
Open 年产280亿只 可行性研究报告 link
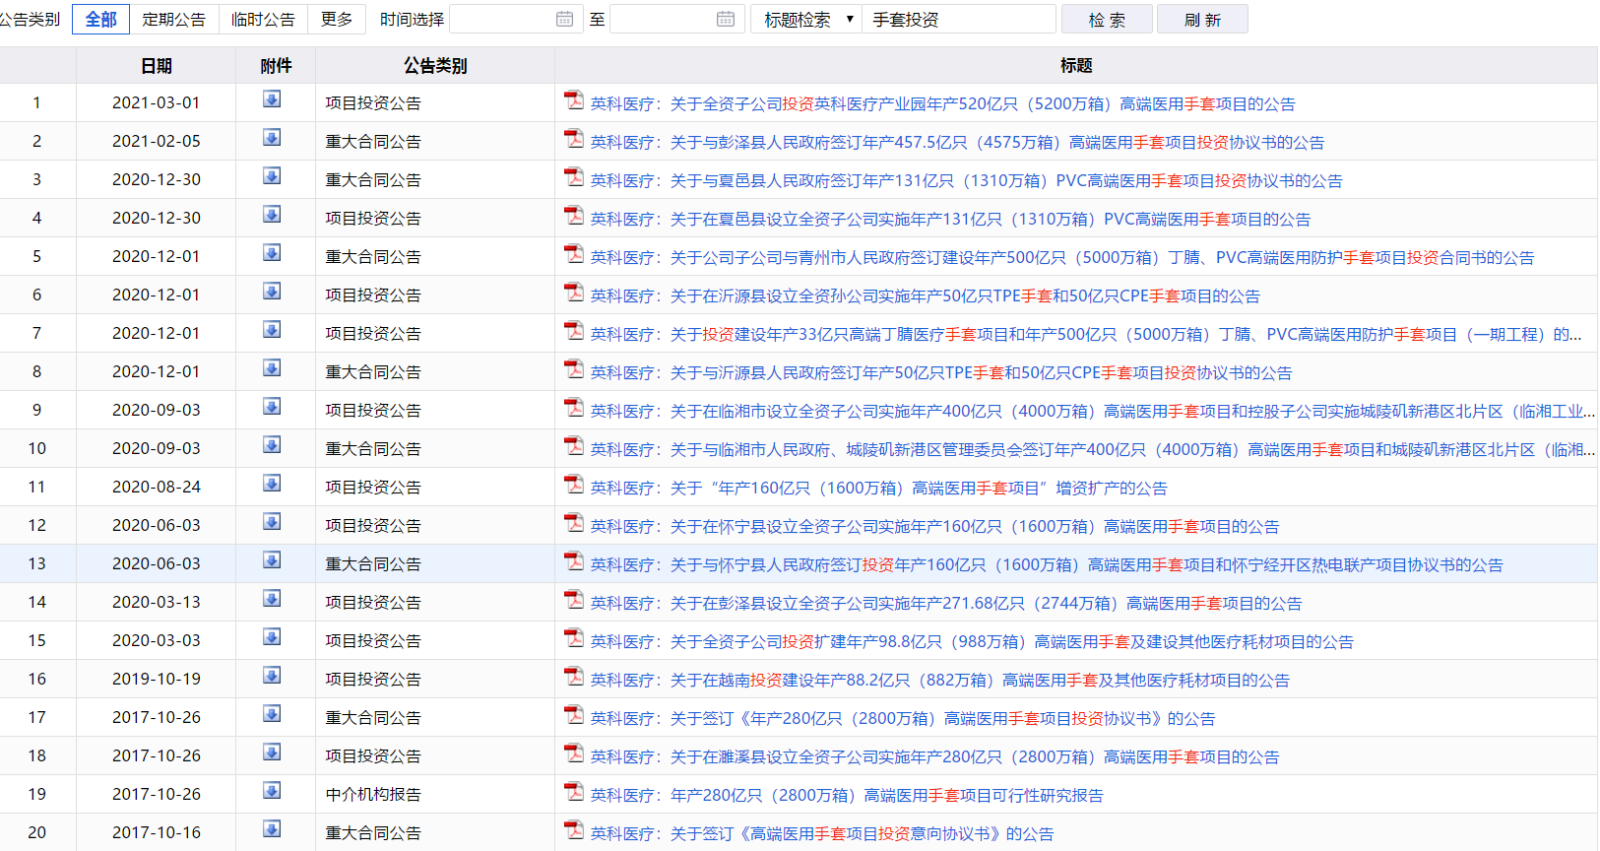[847, 796]
